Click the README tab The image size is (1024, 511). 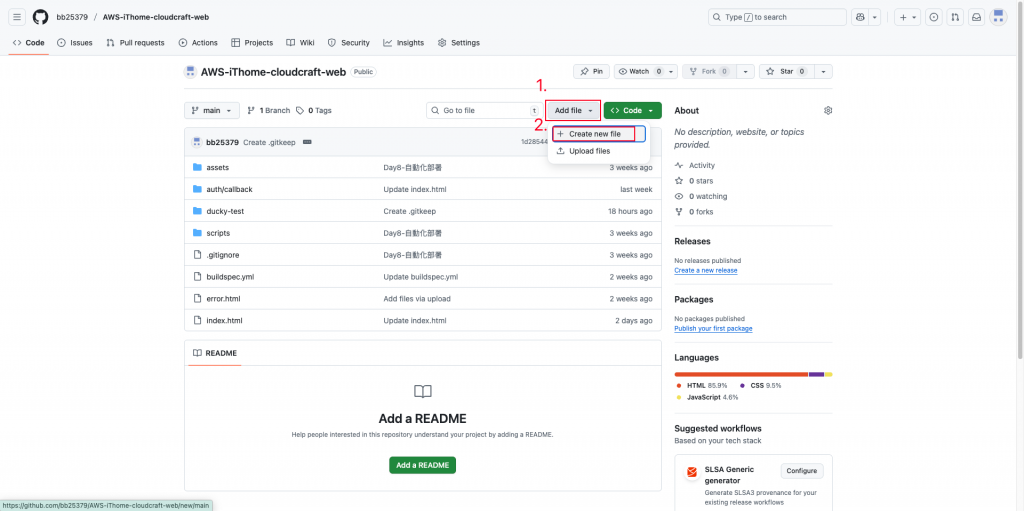pos(215,353)
